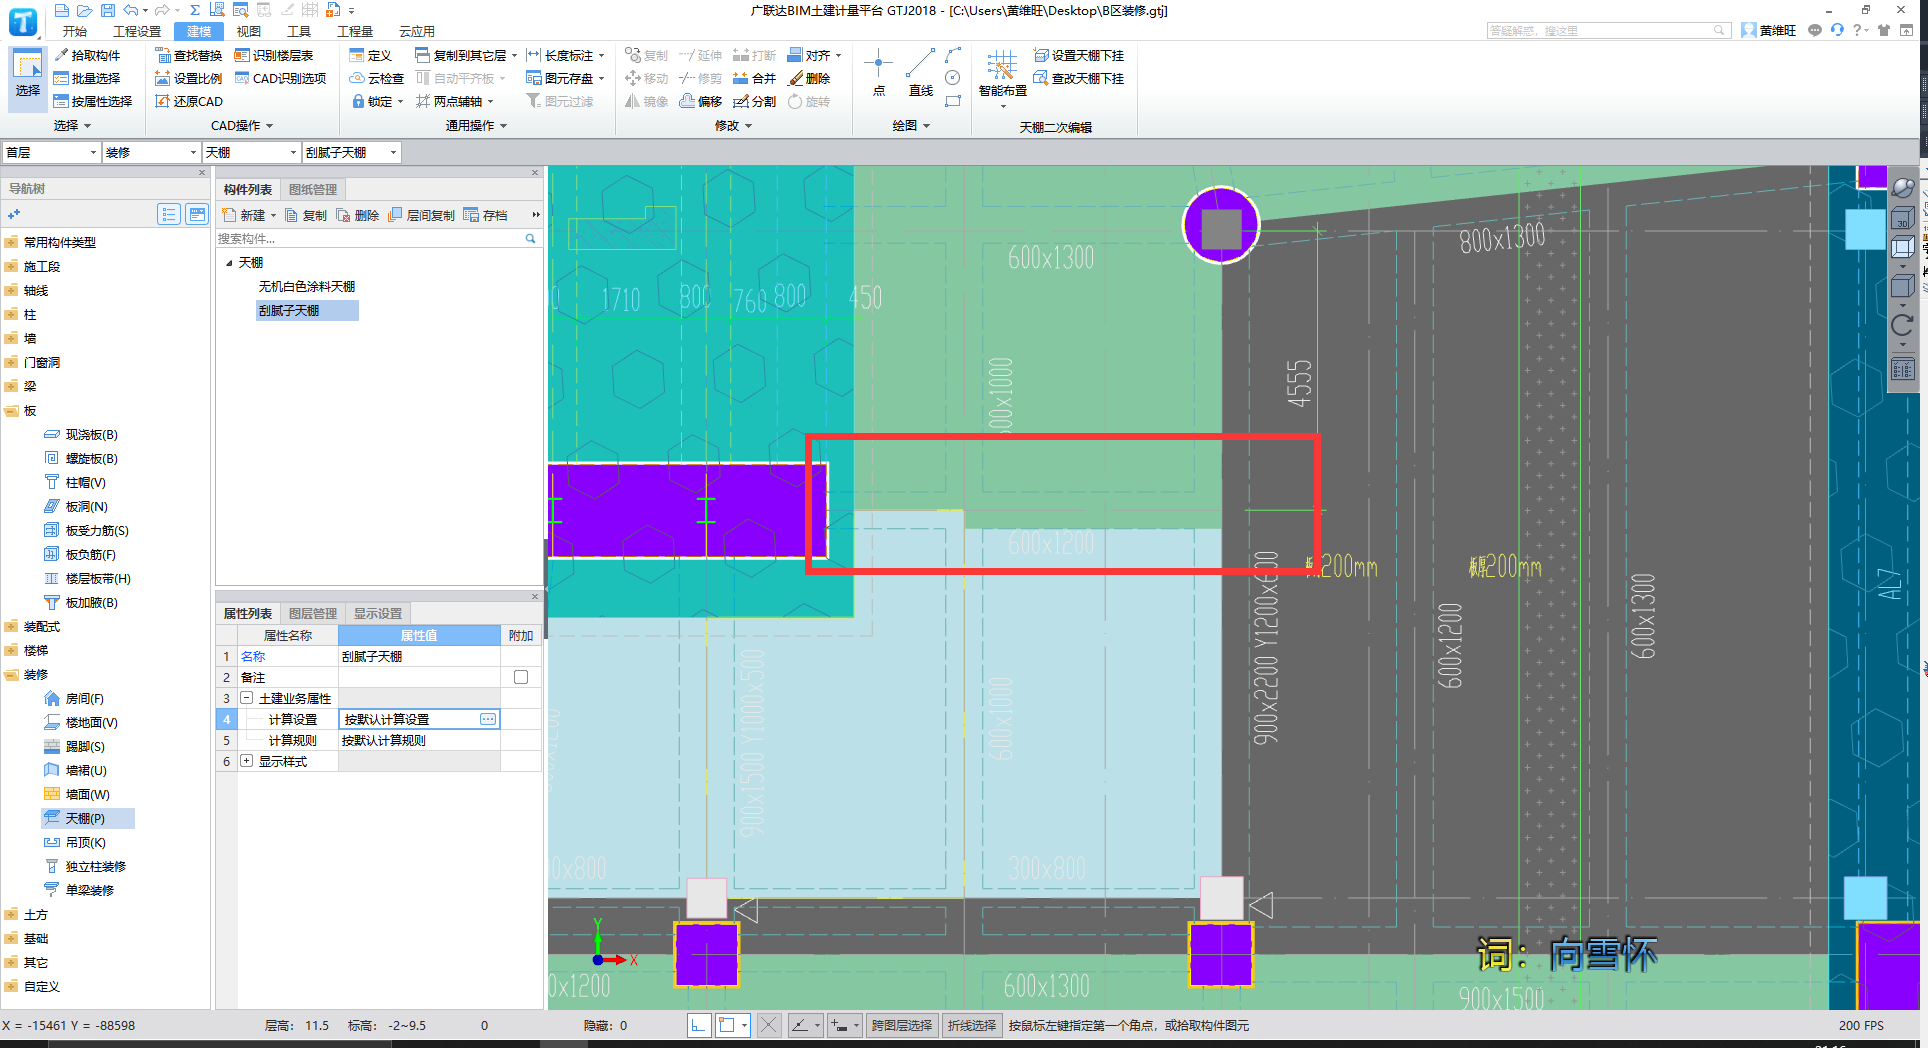Select the three-point arc drawing tool

pos(953,55)
